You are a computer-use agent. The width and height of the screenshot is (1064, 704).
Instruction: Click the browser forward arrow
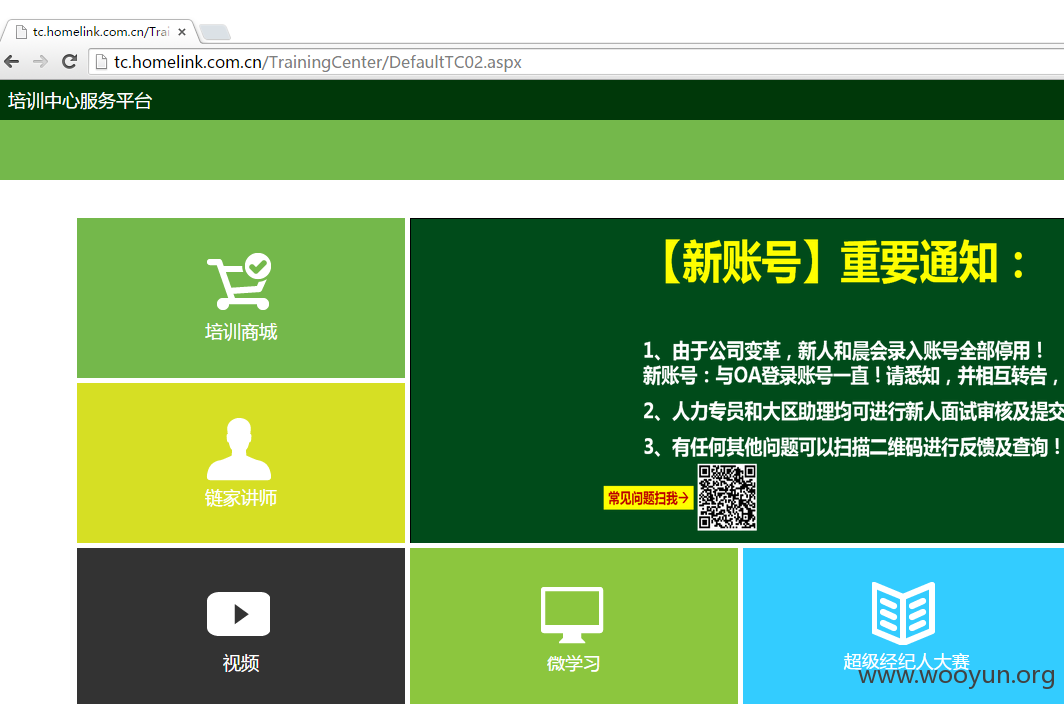click(40, 62)
